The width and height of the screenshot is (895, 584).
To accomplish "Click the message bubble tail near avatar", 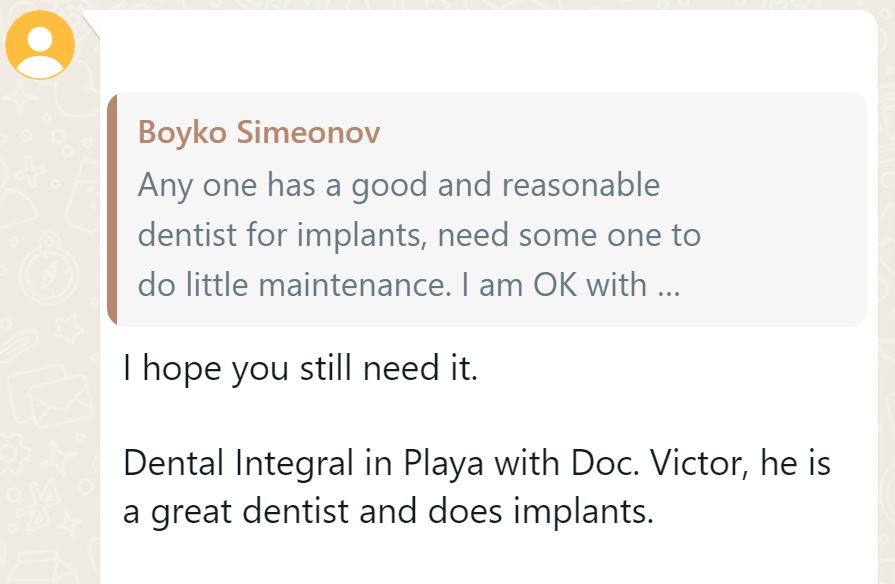I will click(x=92, y=22).
